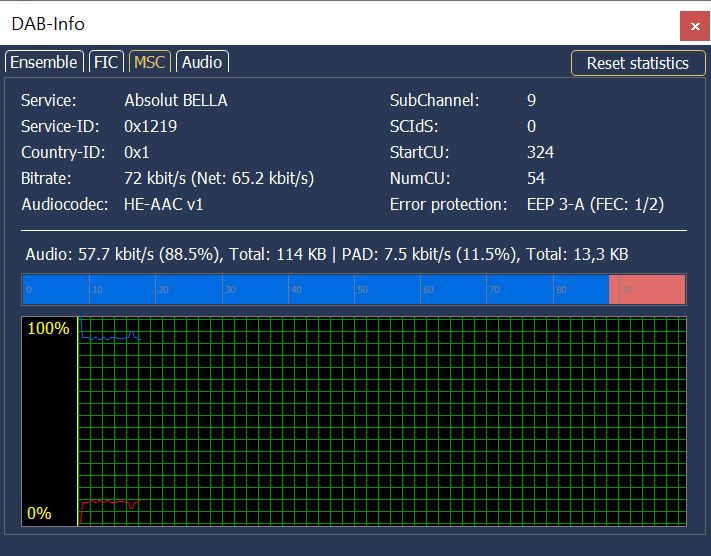Click the Audio and PAD statistics text line

[325, 255]
